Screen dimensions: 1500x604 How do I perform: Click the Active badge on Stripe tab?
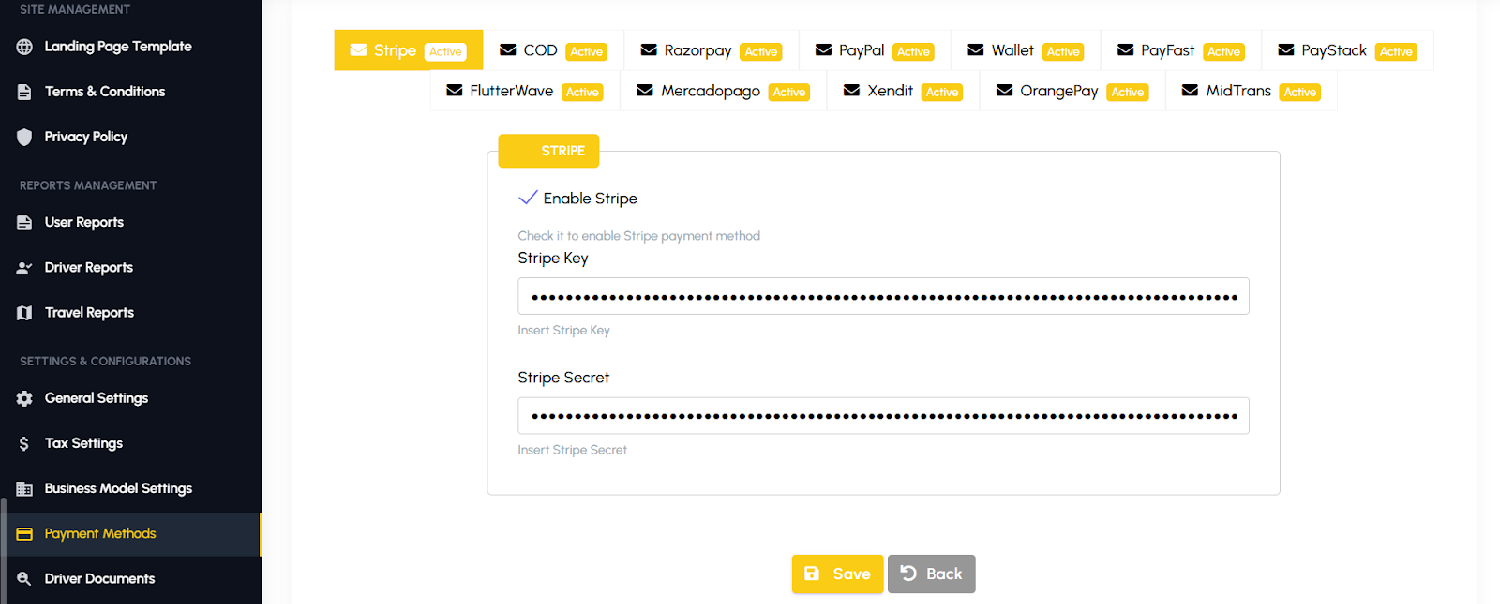tap(445, 52)
